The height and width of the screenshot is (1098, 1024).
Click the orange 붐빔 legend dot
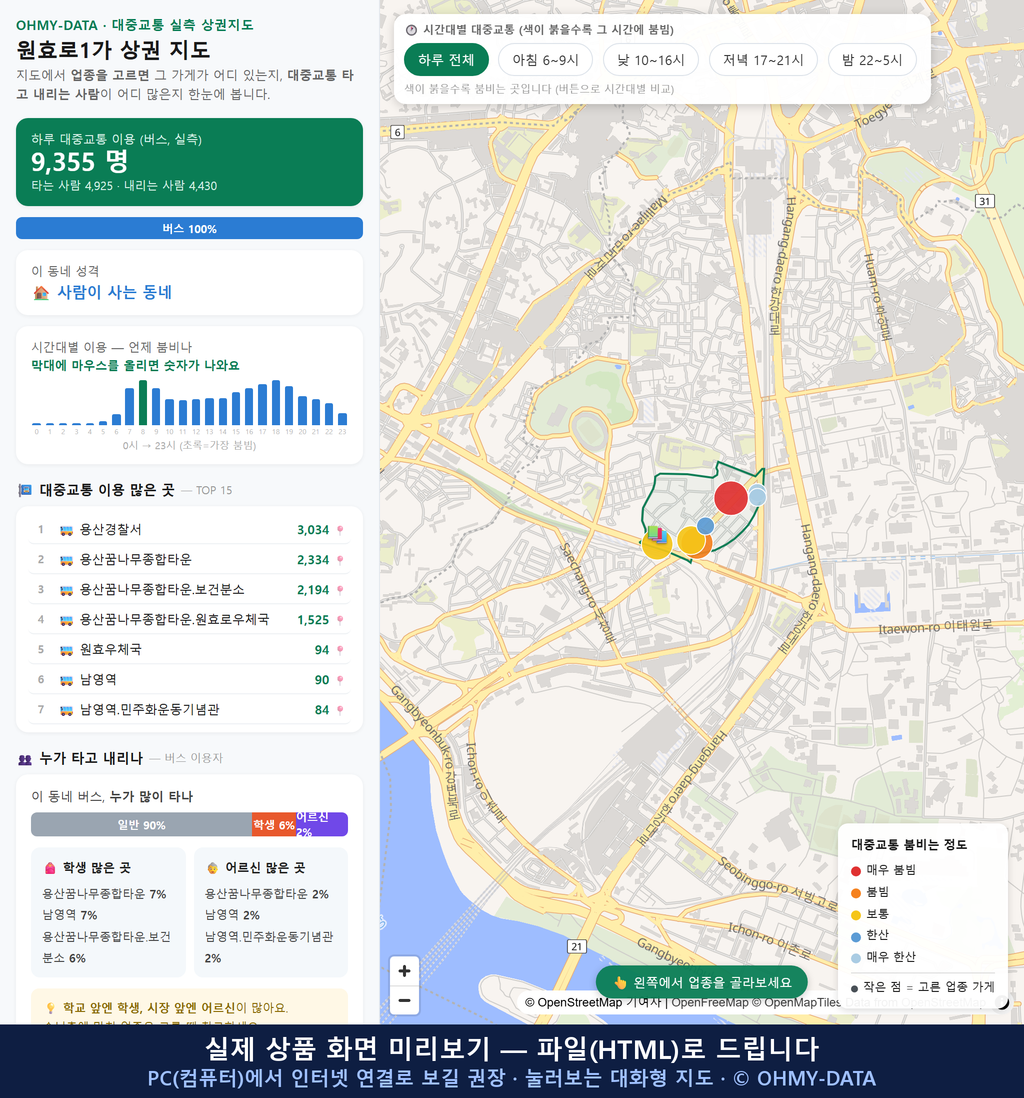(855, 893)
